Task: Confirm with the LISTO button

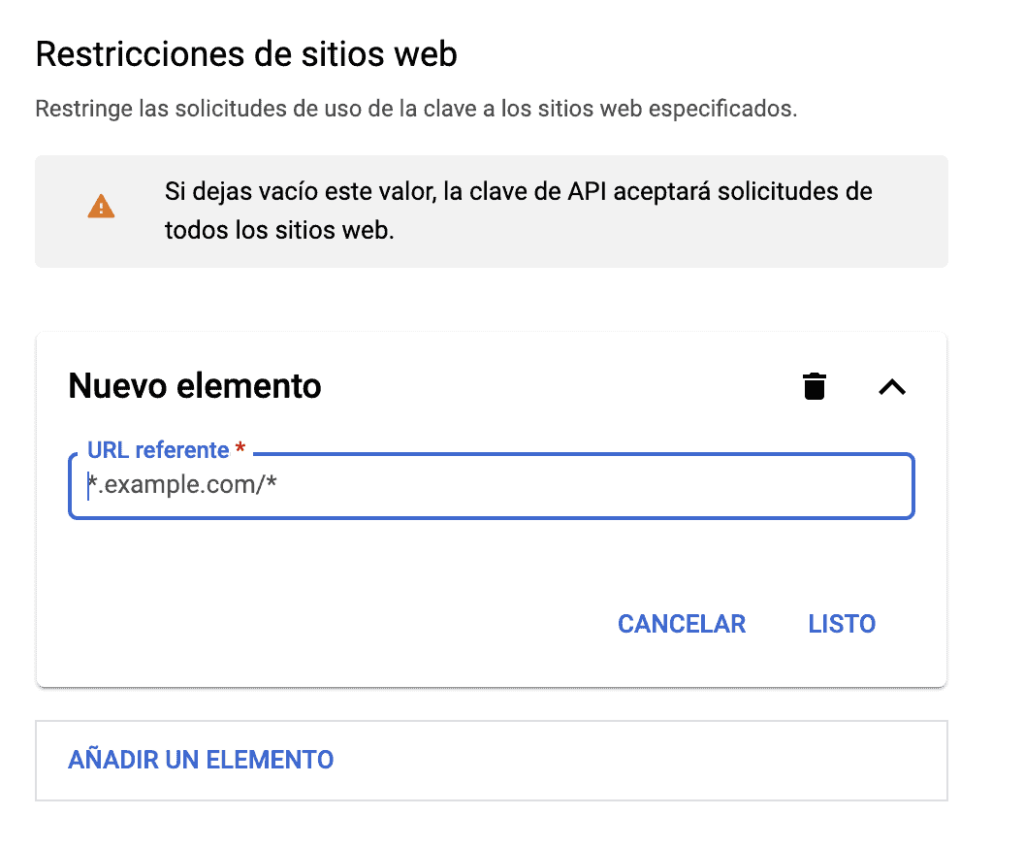Action: pyautogui.click(x=841, y=624)
